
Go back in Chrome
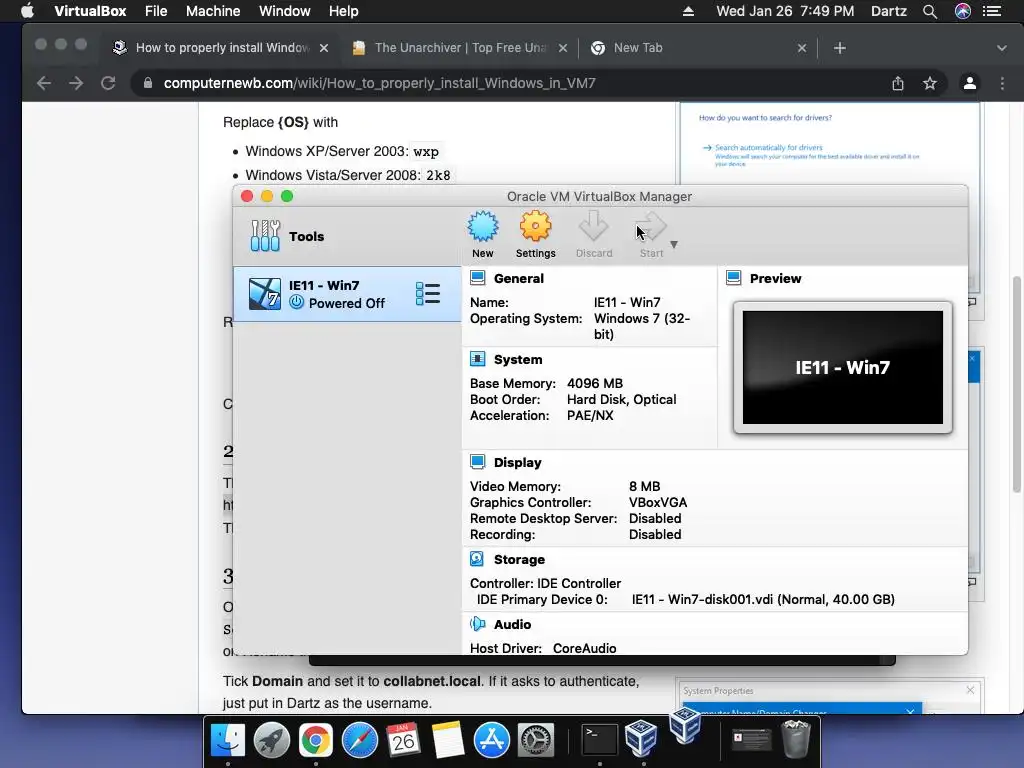[44, 83]
